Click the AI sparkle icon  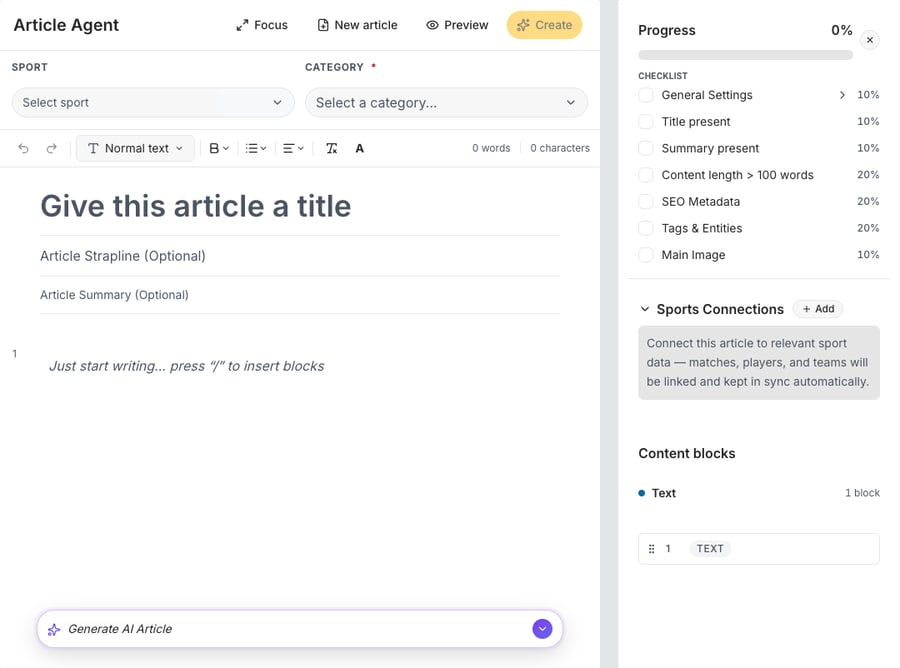[x=54, y=630]
